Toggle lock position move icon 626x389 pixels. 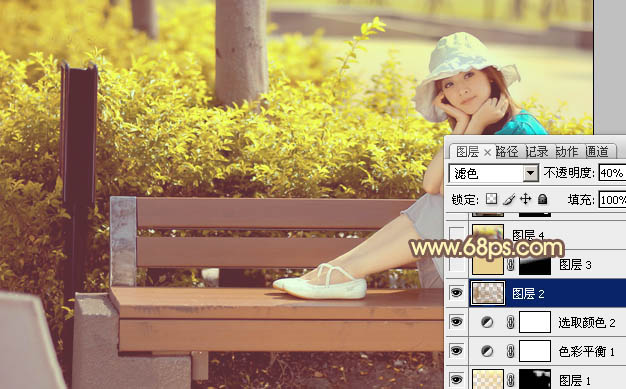point(525,199)
